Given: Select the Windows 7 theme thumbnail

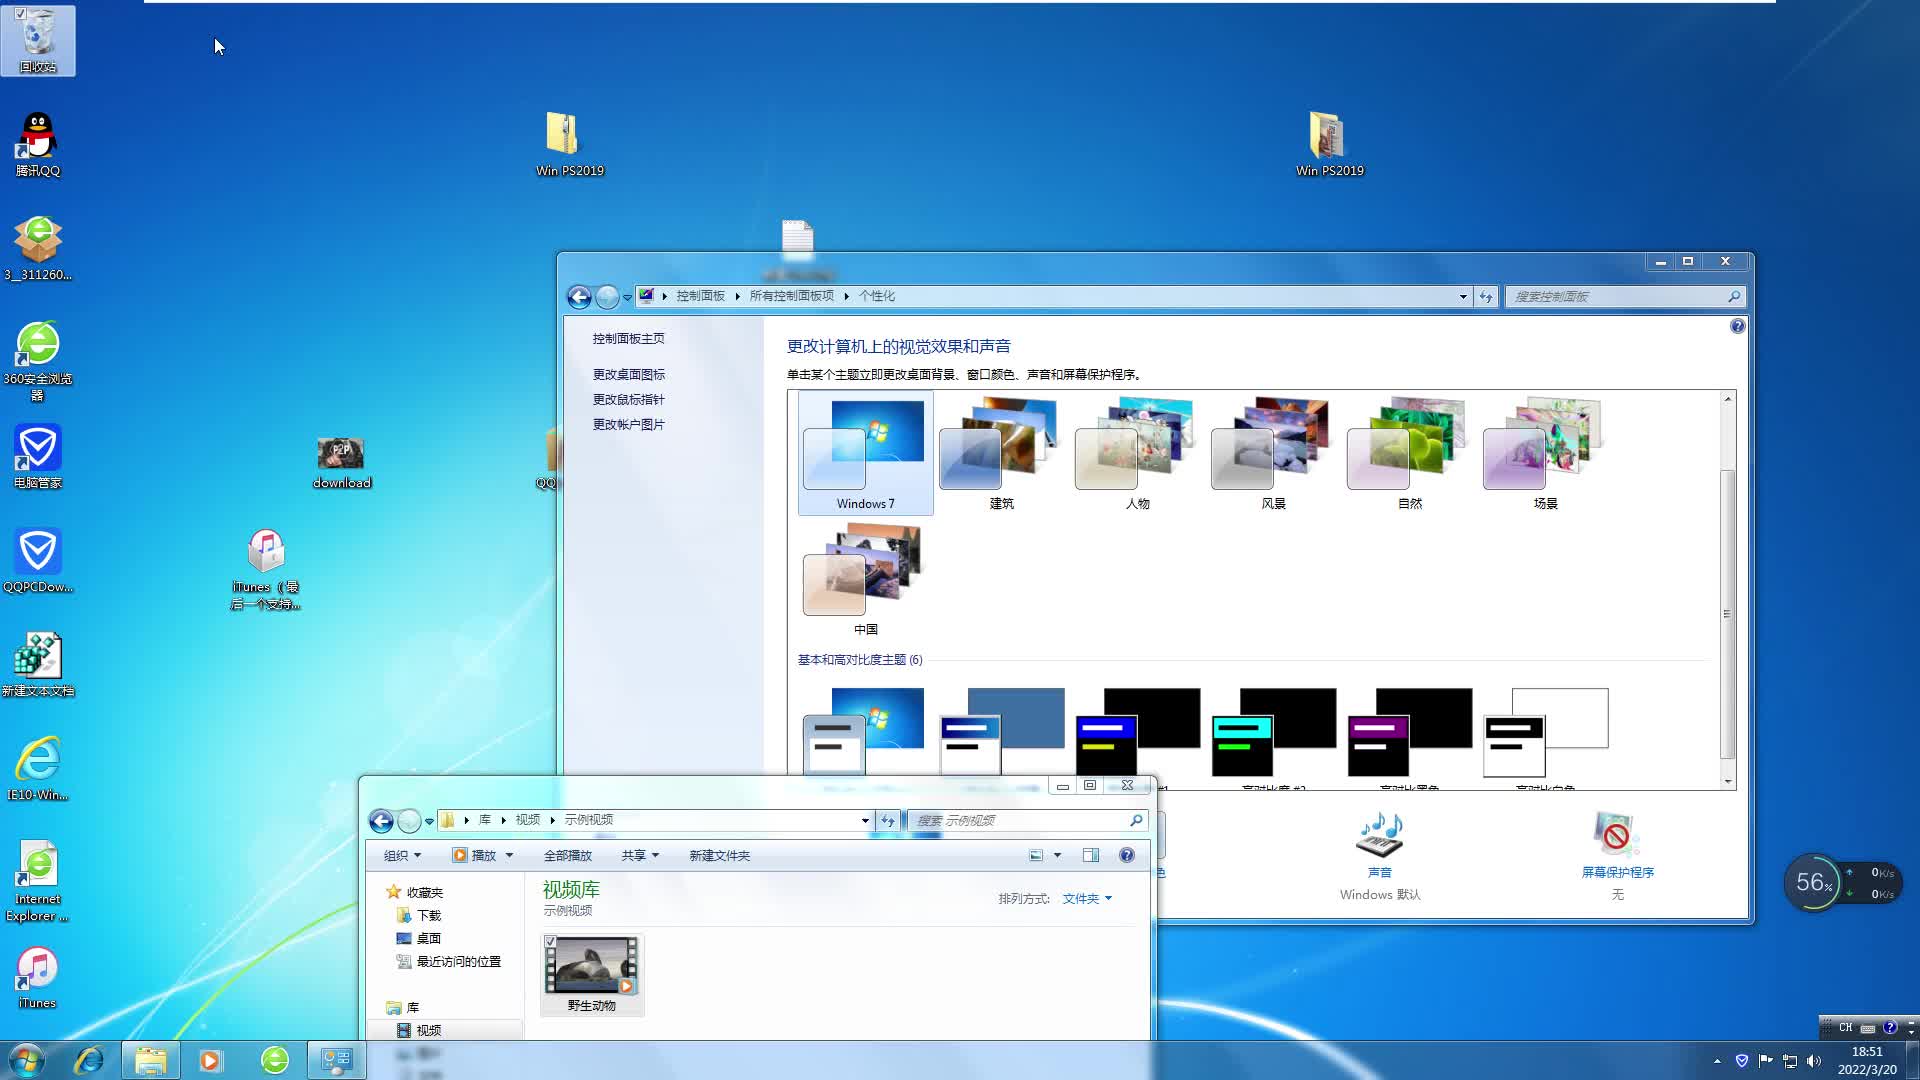Looking at the screenshot, I should [x=865, y=452].
